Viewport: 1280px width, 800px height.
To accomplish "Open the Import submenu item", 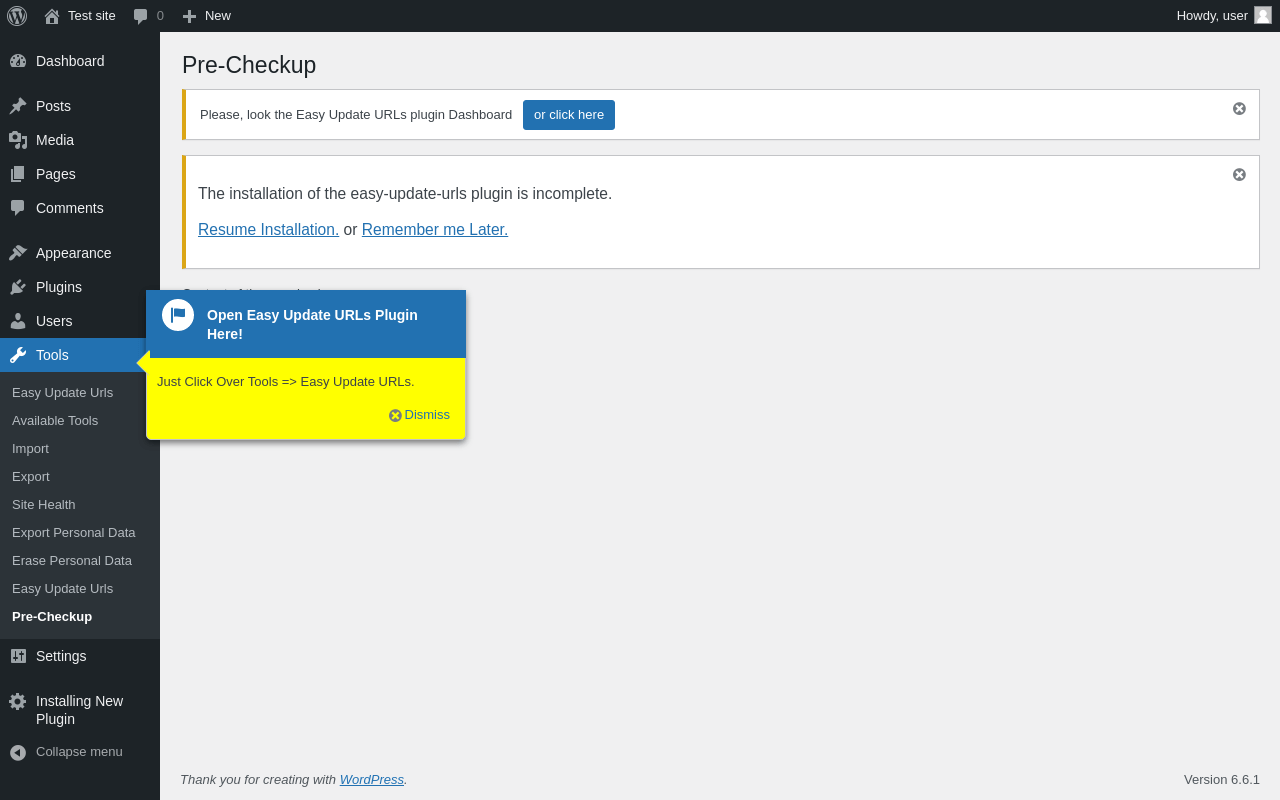I will click(30, 449).
